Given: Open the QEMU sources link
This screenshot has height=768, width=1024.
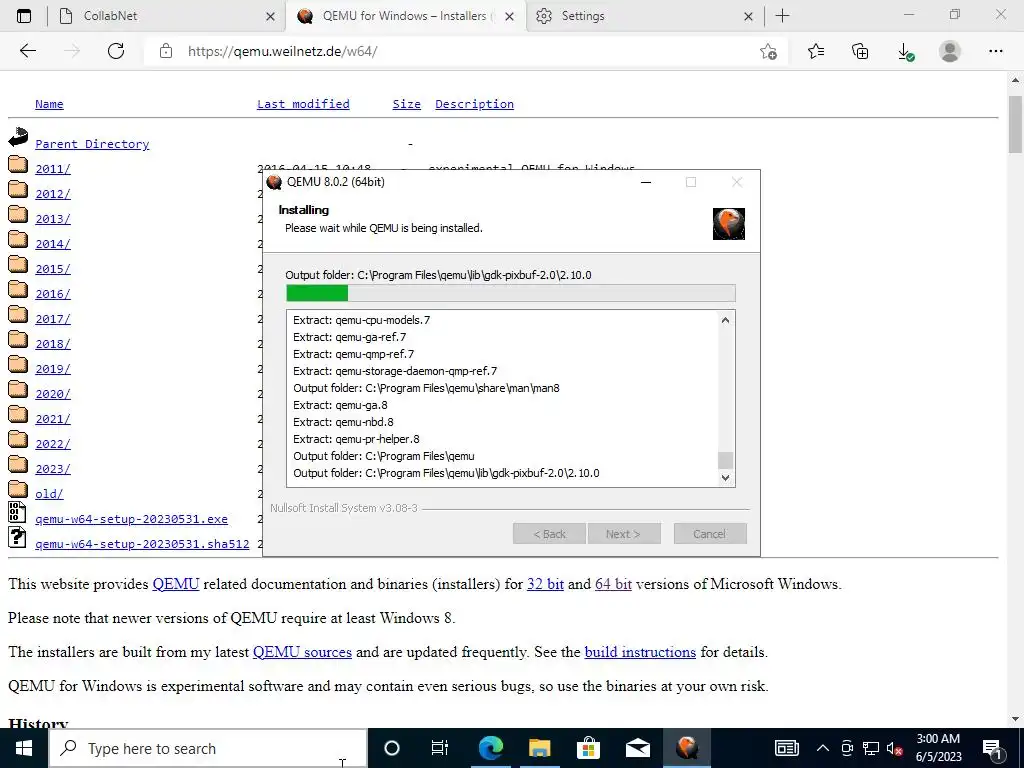Looking at the screenshot, I should [302, 652].
